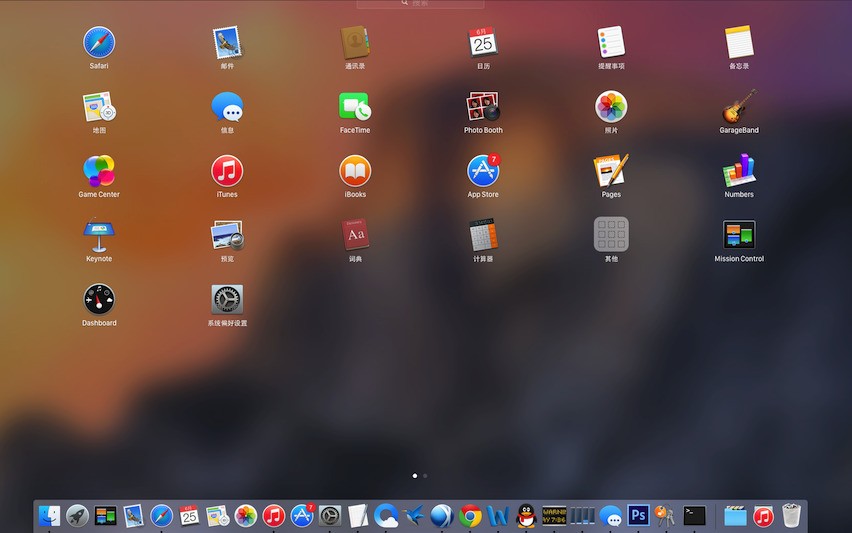This screenshot has height=533, width=852.
Task: Open the Other (其他) folder
Action: [611, 235]
